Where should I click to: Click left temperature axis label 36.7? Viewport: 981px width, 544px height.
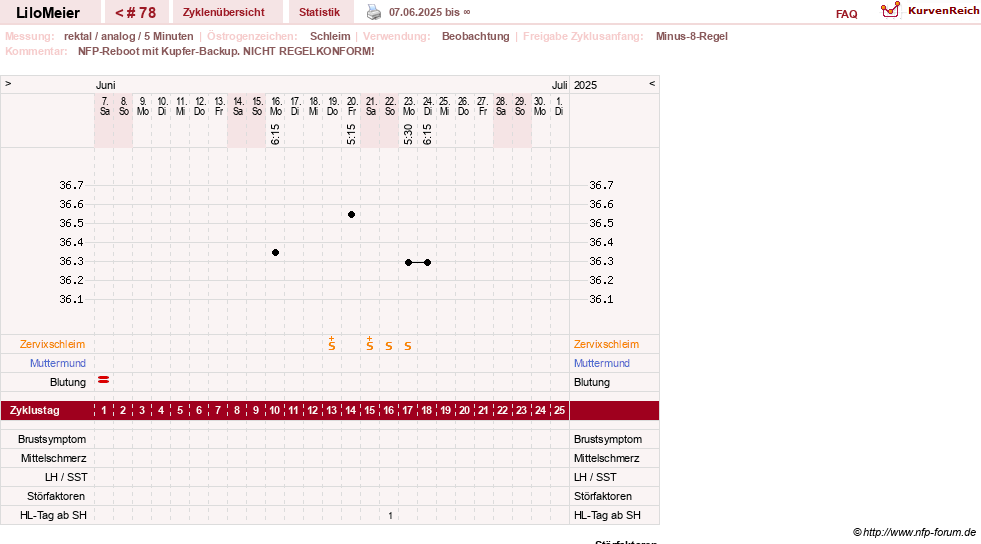(x=71, y=185)
